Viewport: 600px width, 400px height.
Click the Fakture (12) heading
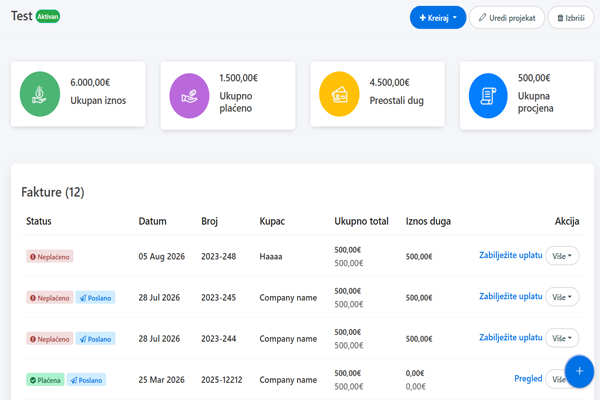pos(53,192)
